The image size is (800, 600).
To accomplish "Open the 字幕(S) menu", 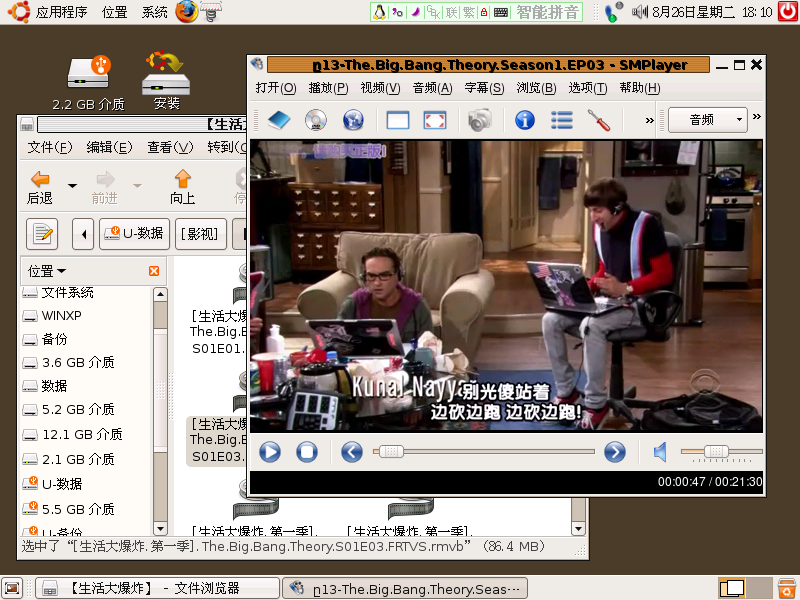I will click(x=484, y=88).
